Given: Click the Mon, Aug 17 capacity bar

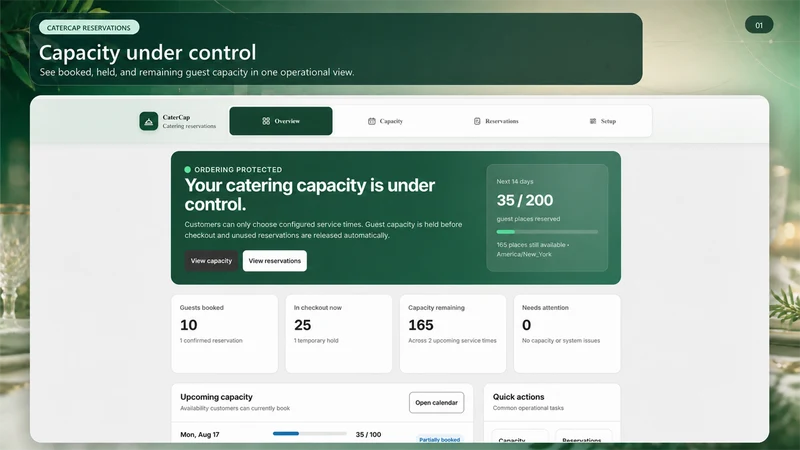Looking at the screenshot, I should tap(310, 434).
